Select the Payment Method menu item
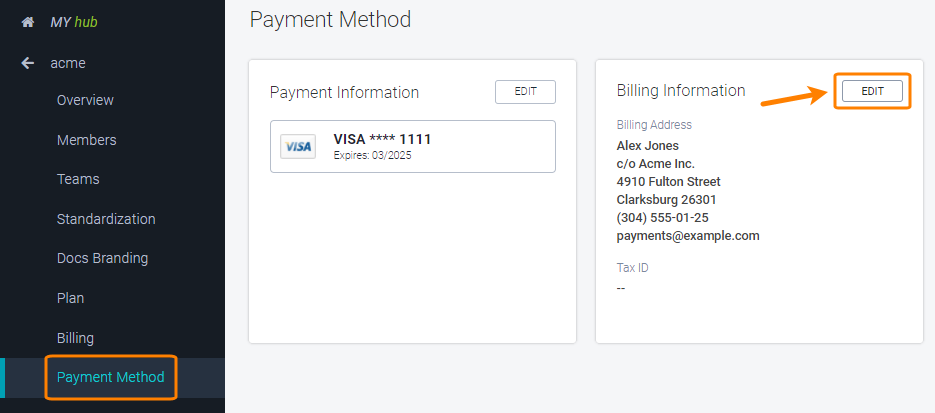Viewport: 935px width, 413px height. (110, 377)
